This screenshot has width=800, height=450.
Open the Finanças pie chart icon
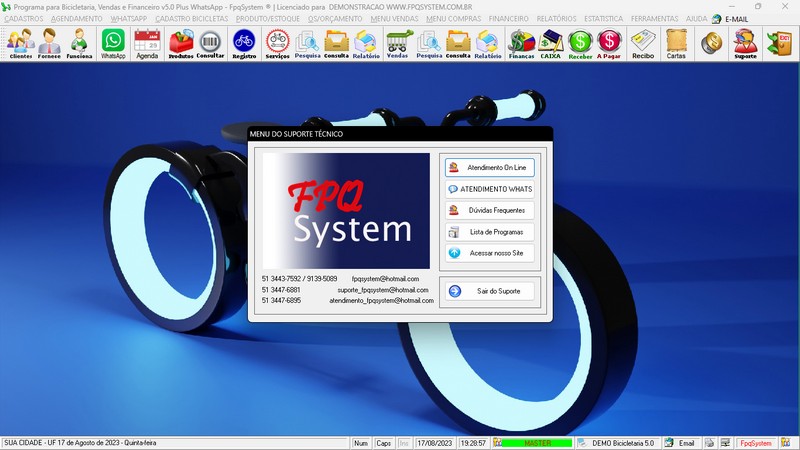pyautogui.click(x=521, y=43)
